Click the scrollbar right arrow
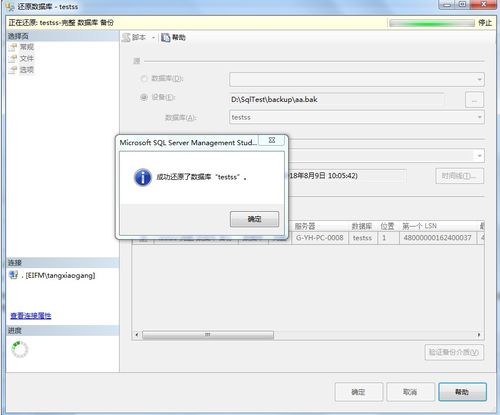The height and width of the screenshot is (415, 500). click(x=479, y=334)
